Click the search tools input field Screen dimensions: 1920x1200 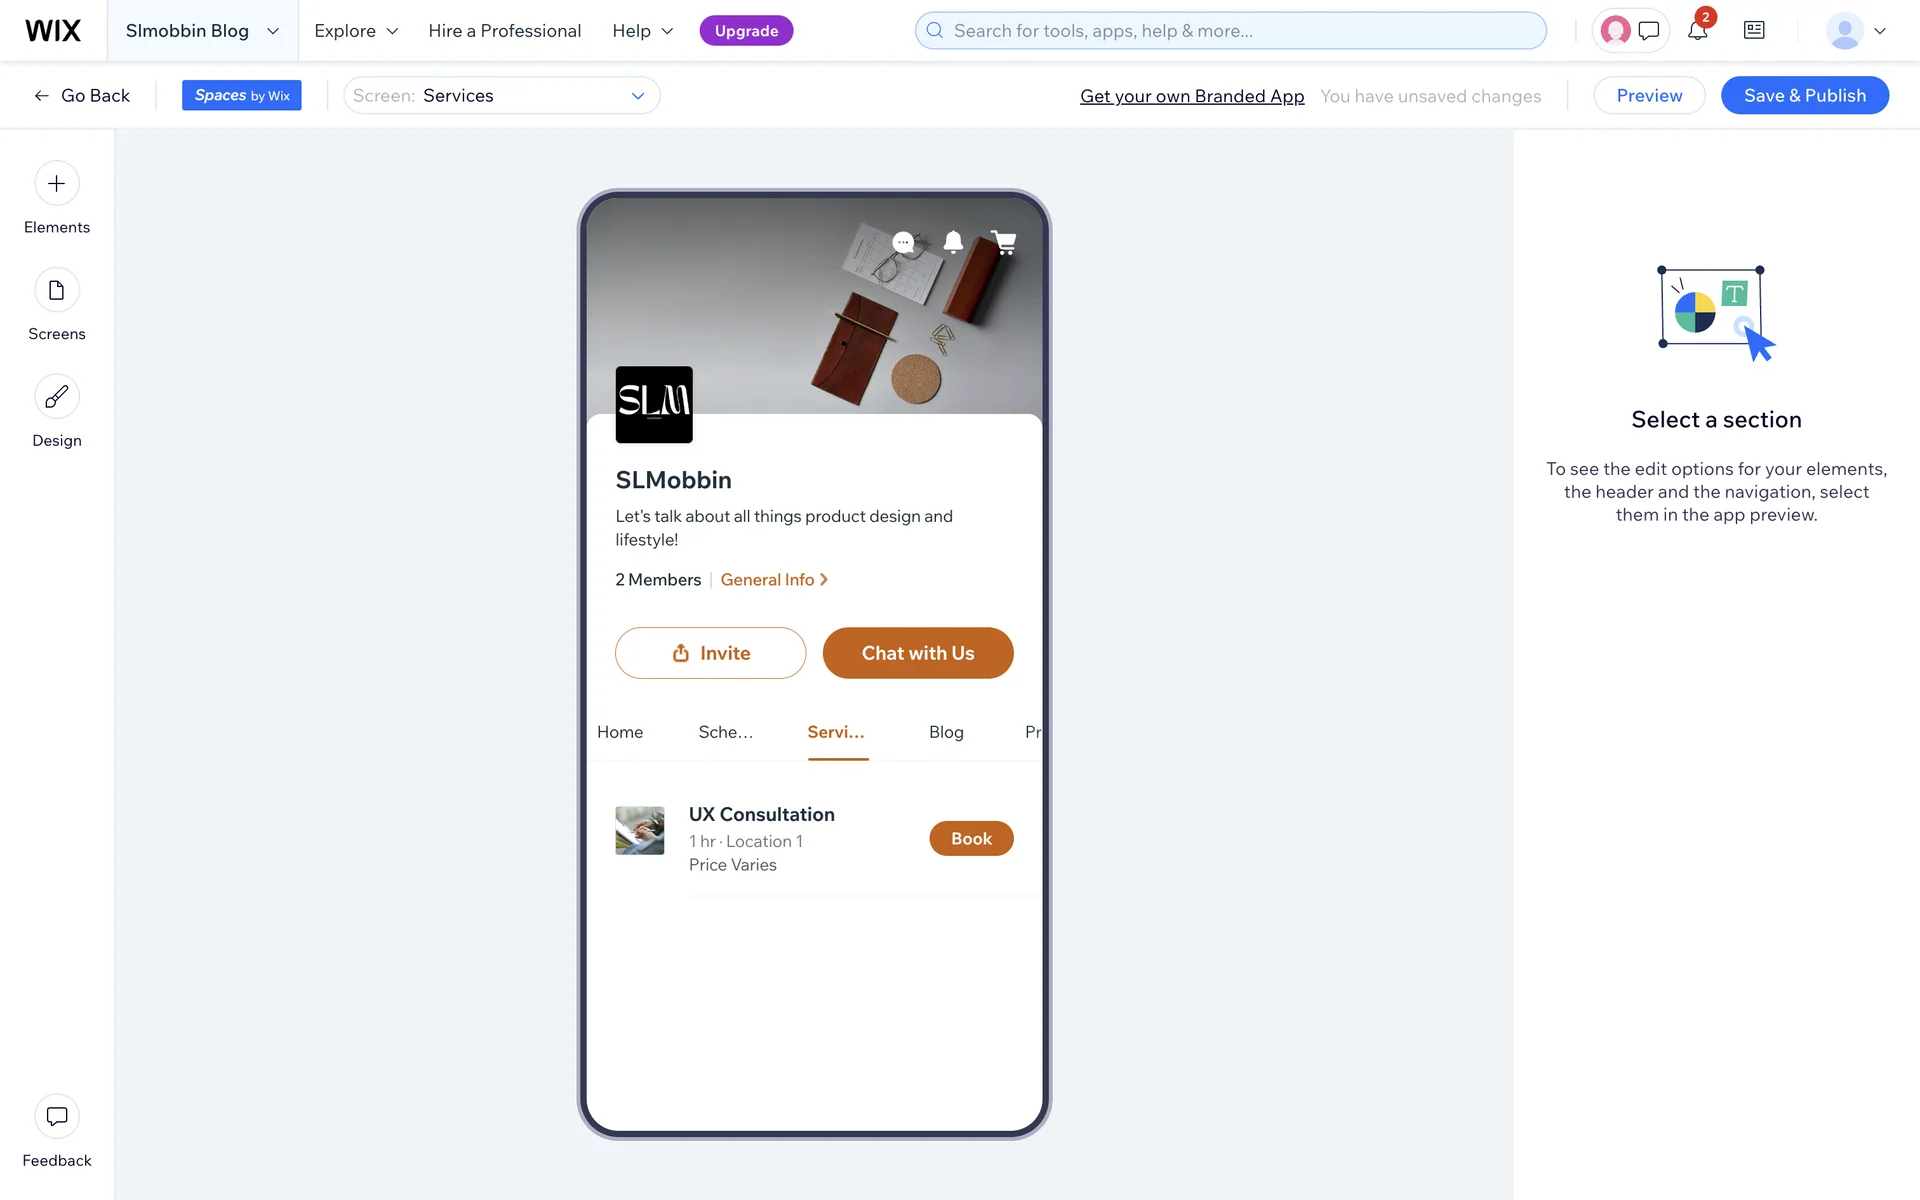1230,31
